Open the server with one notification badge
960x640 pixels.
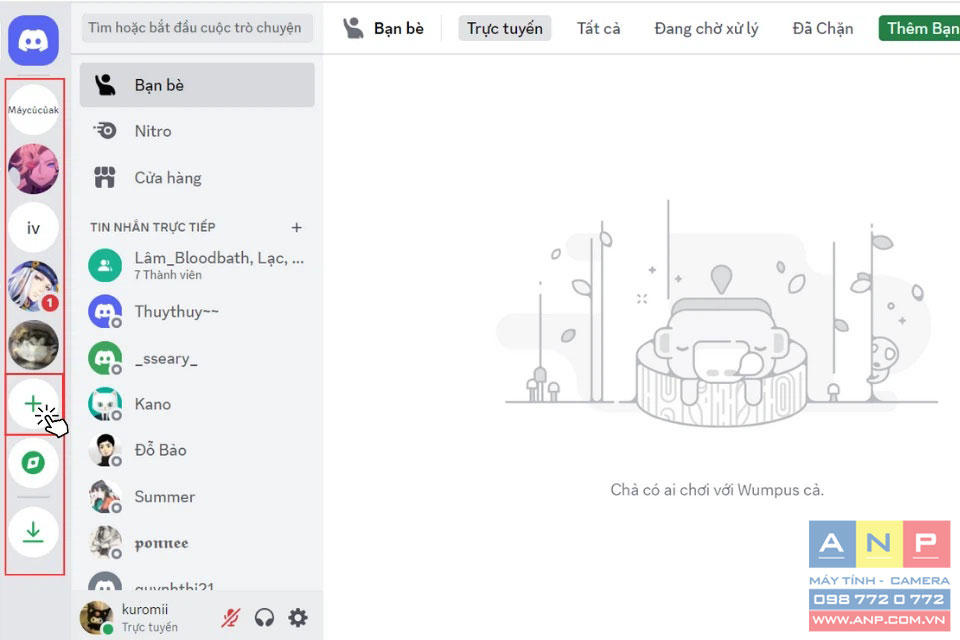[x=33, y=286]
